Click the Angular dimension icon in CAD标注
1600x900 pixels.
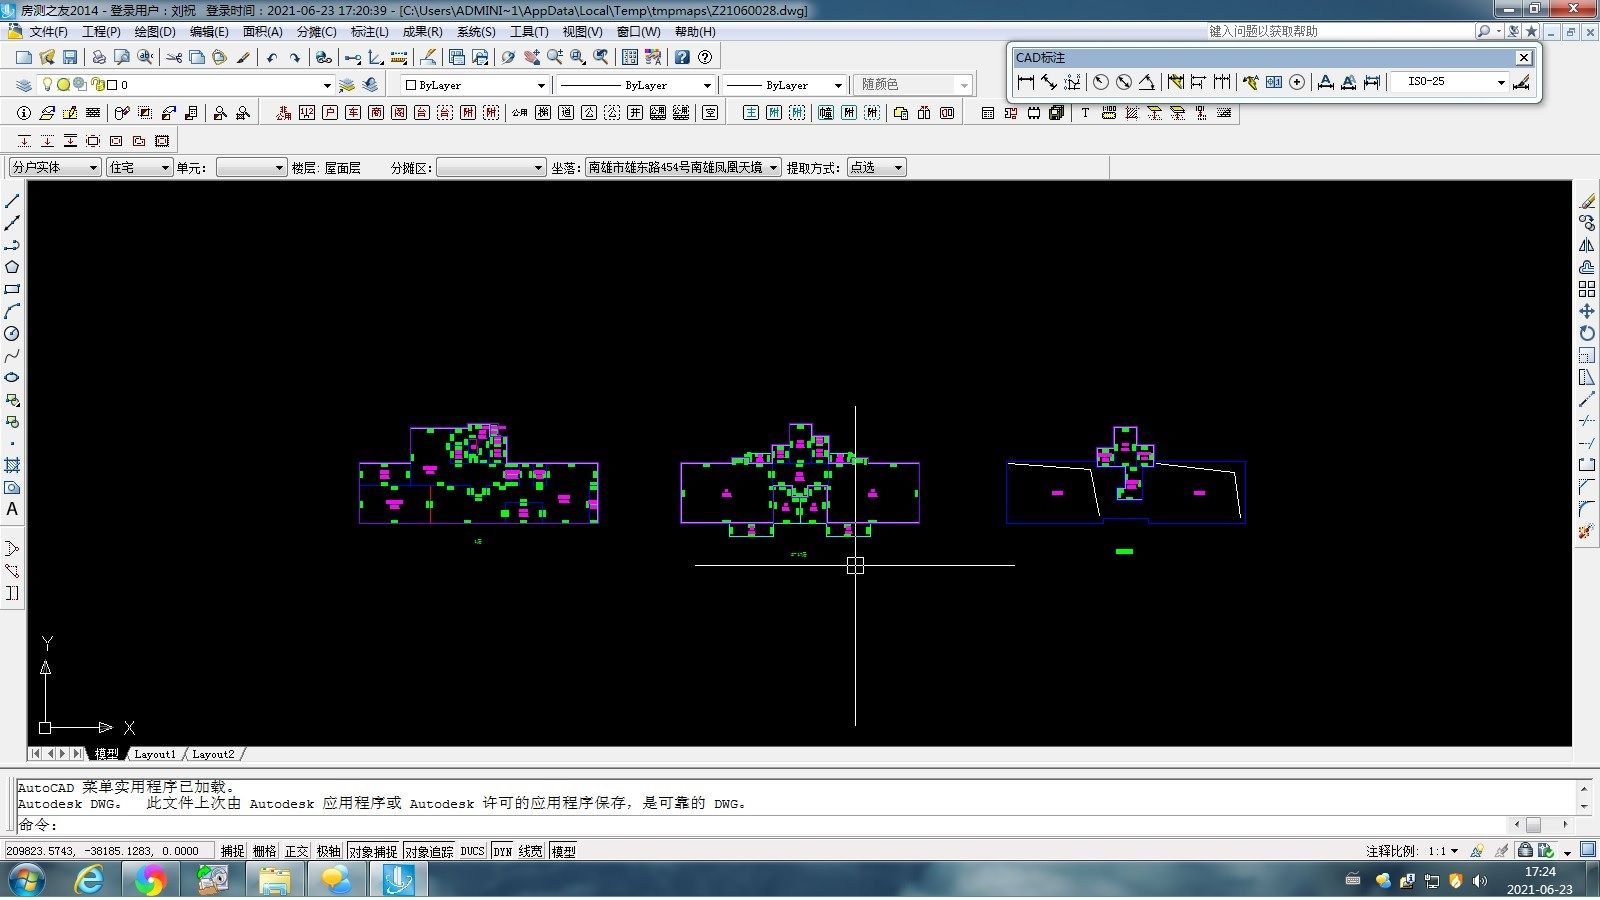coord(1147,82)
